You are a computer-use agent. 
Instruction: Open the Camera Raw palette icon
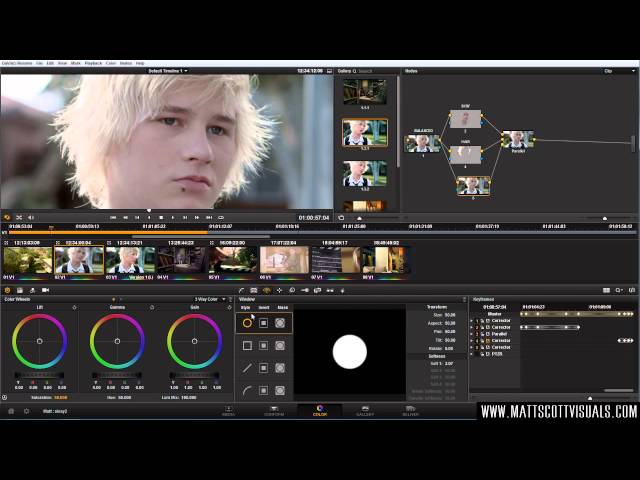[x=45, y=290]
